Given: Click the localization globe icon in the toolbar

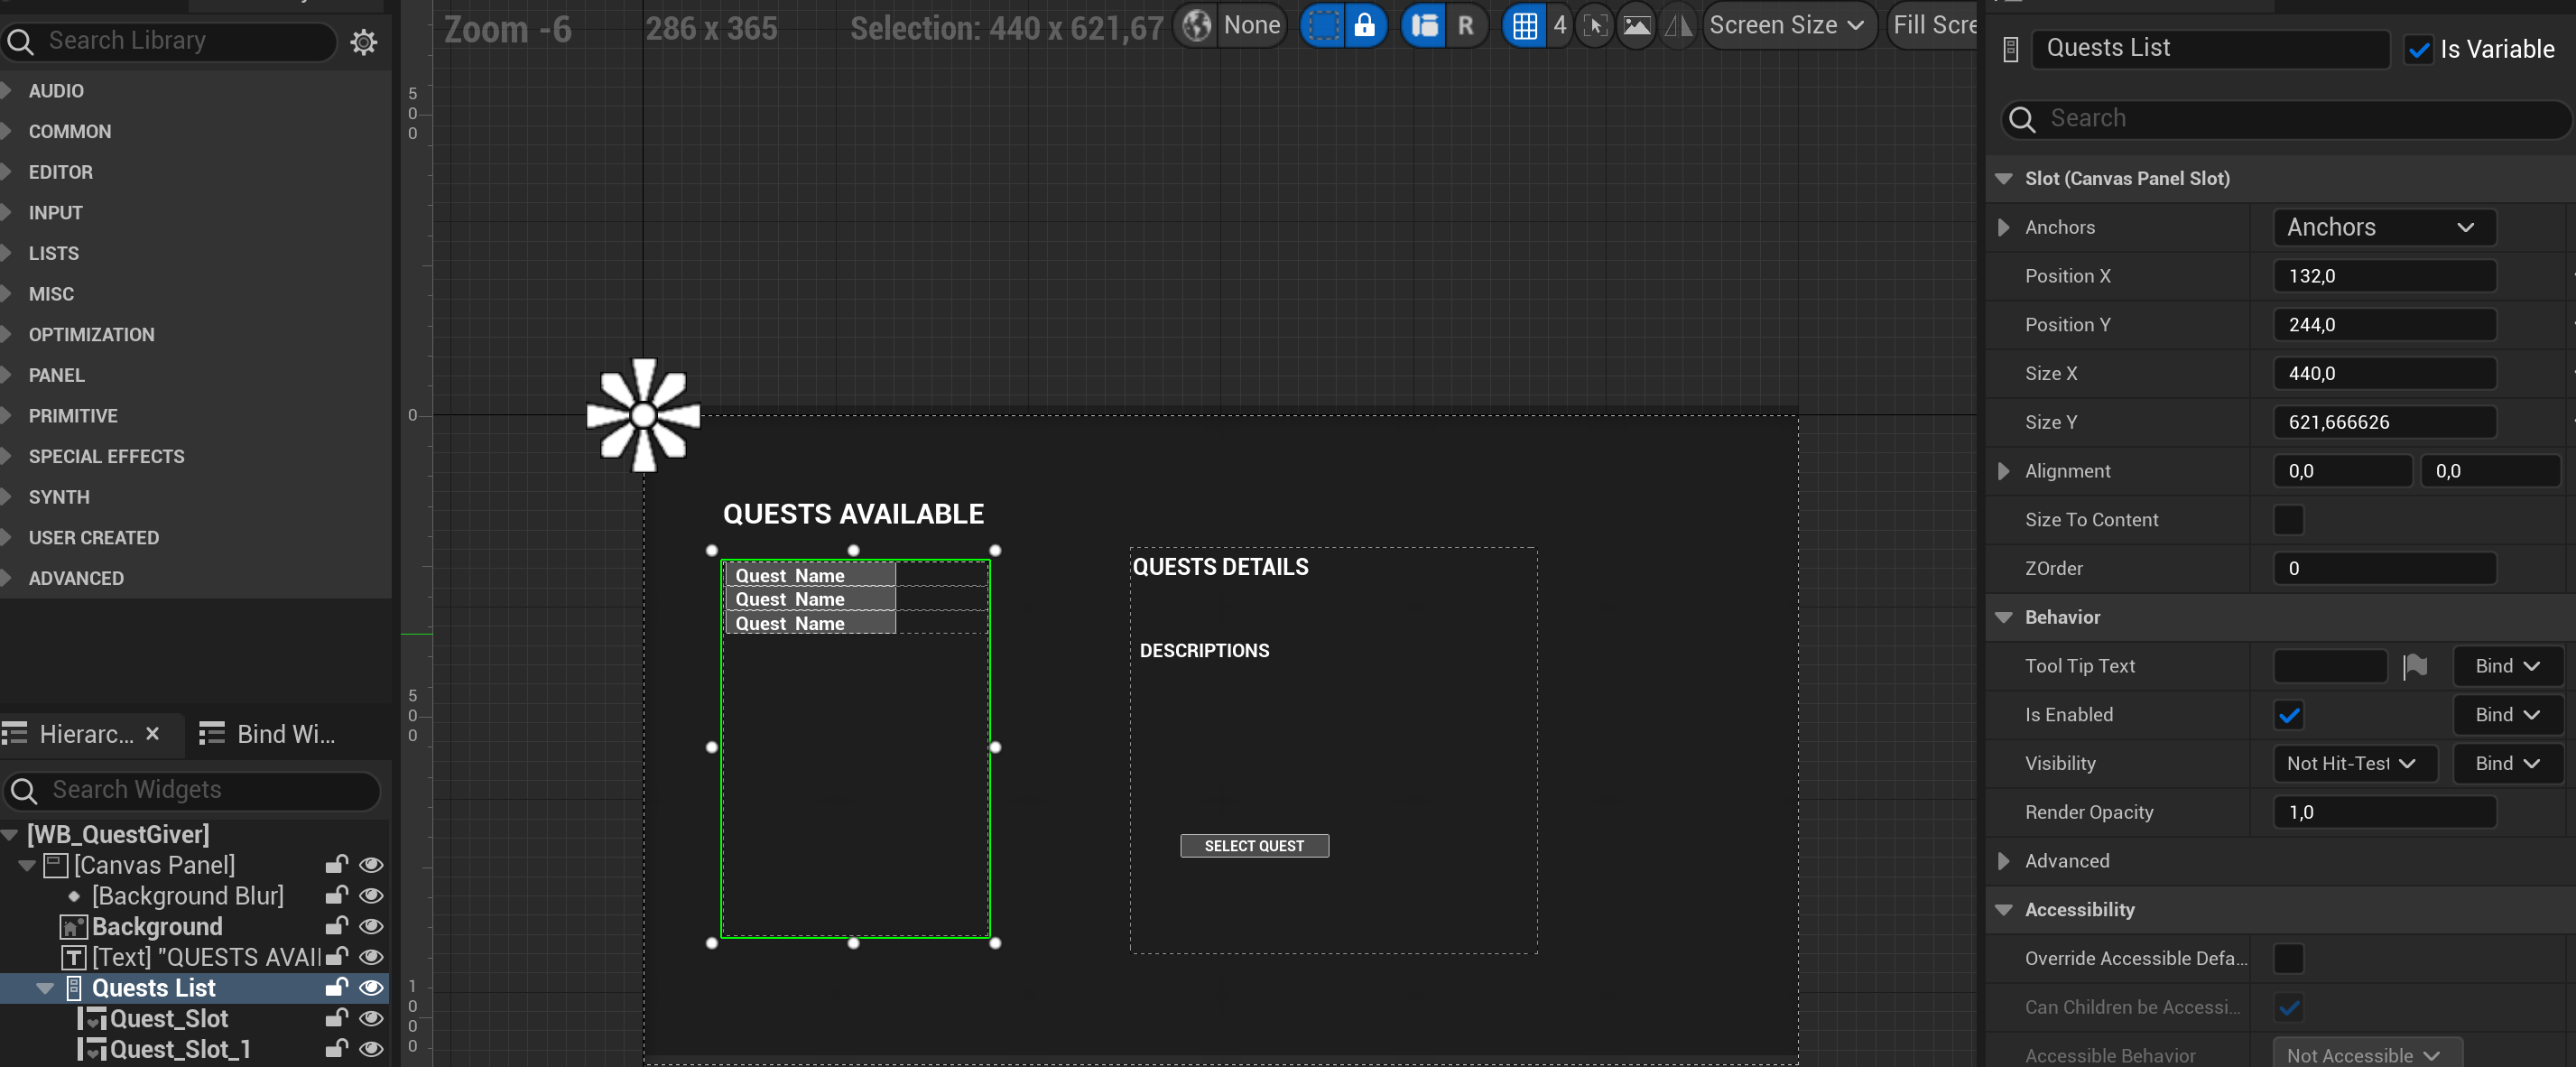Looking at the screenshot, I should [1197, 26].
